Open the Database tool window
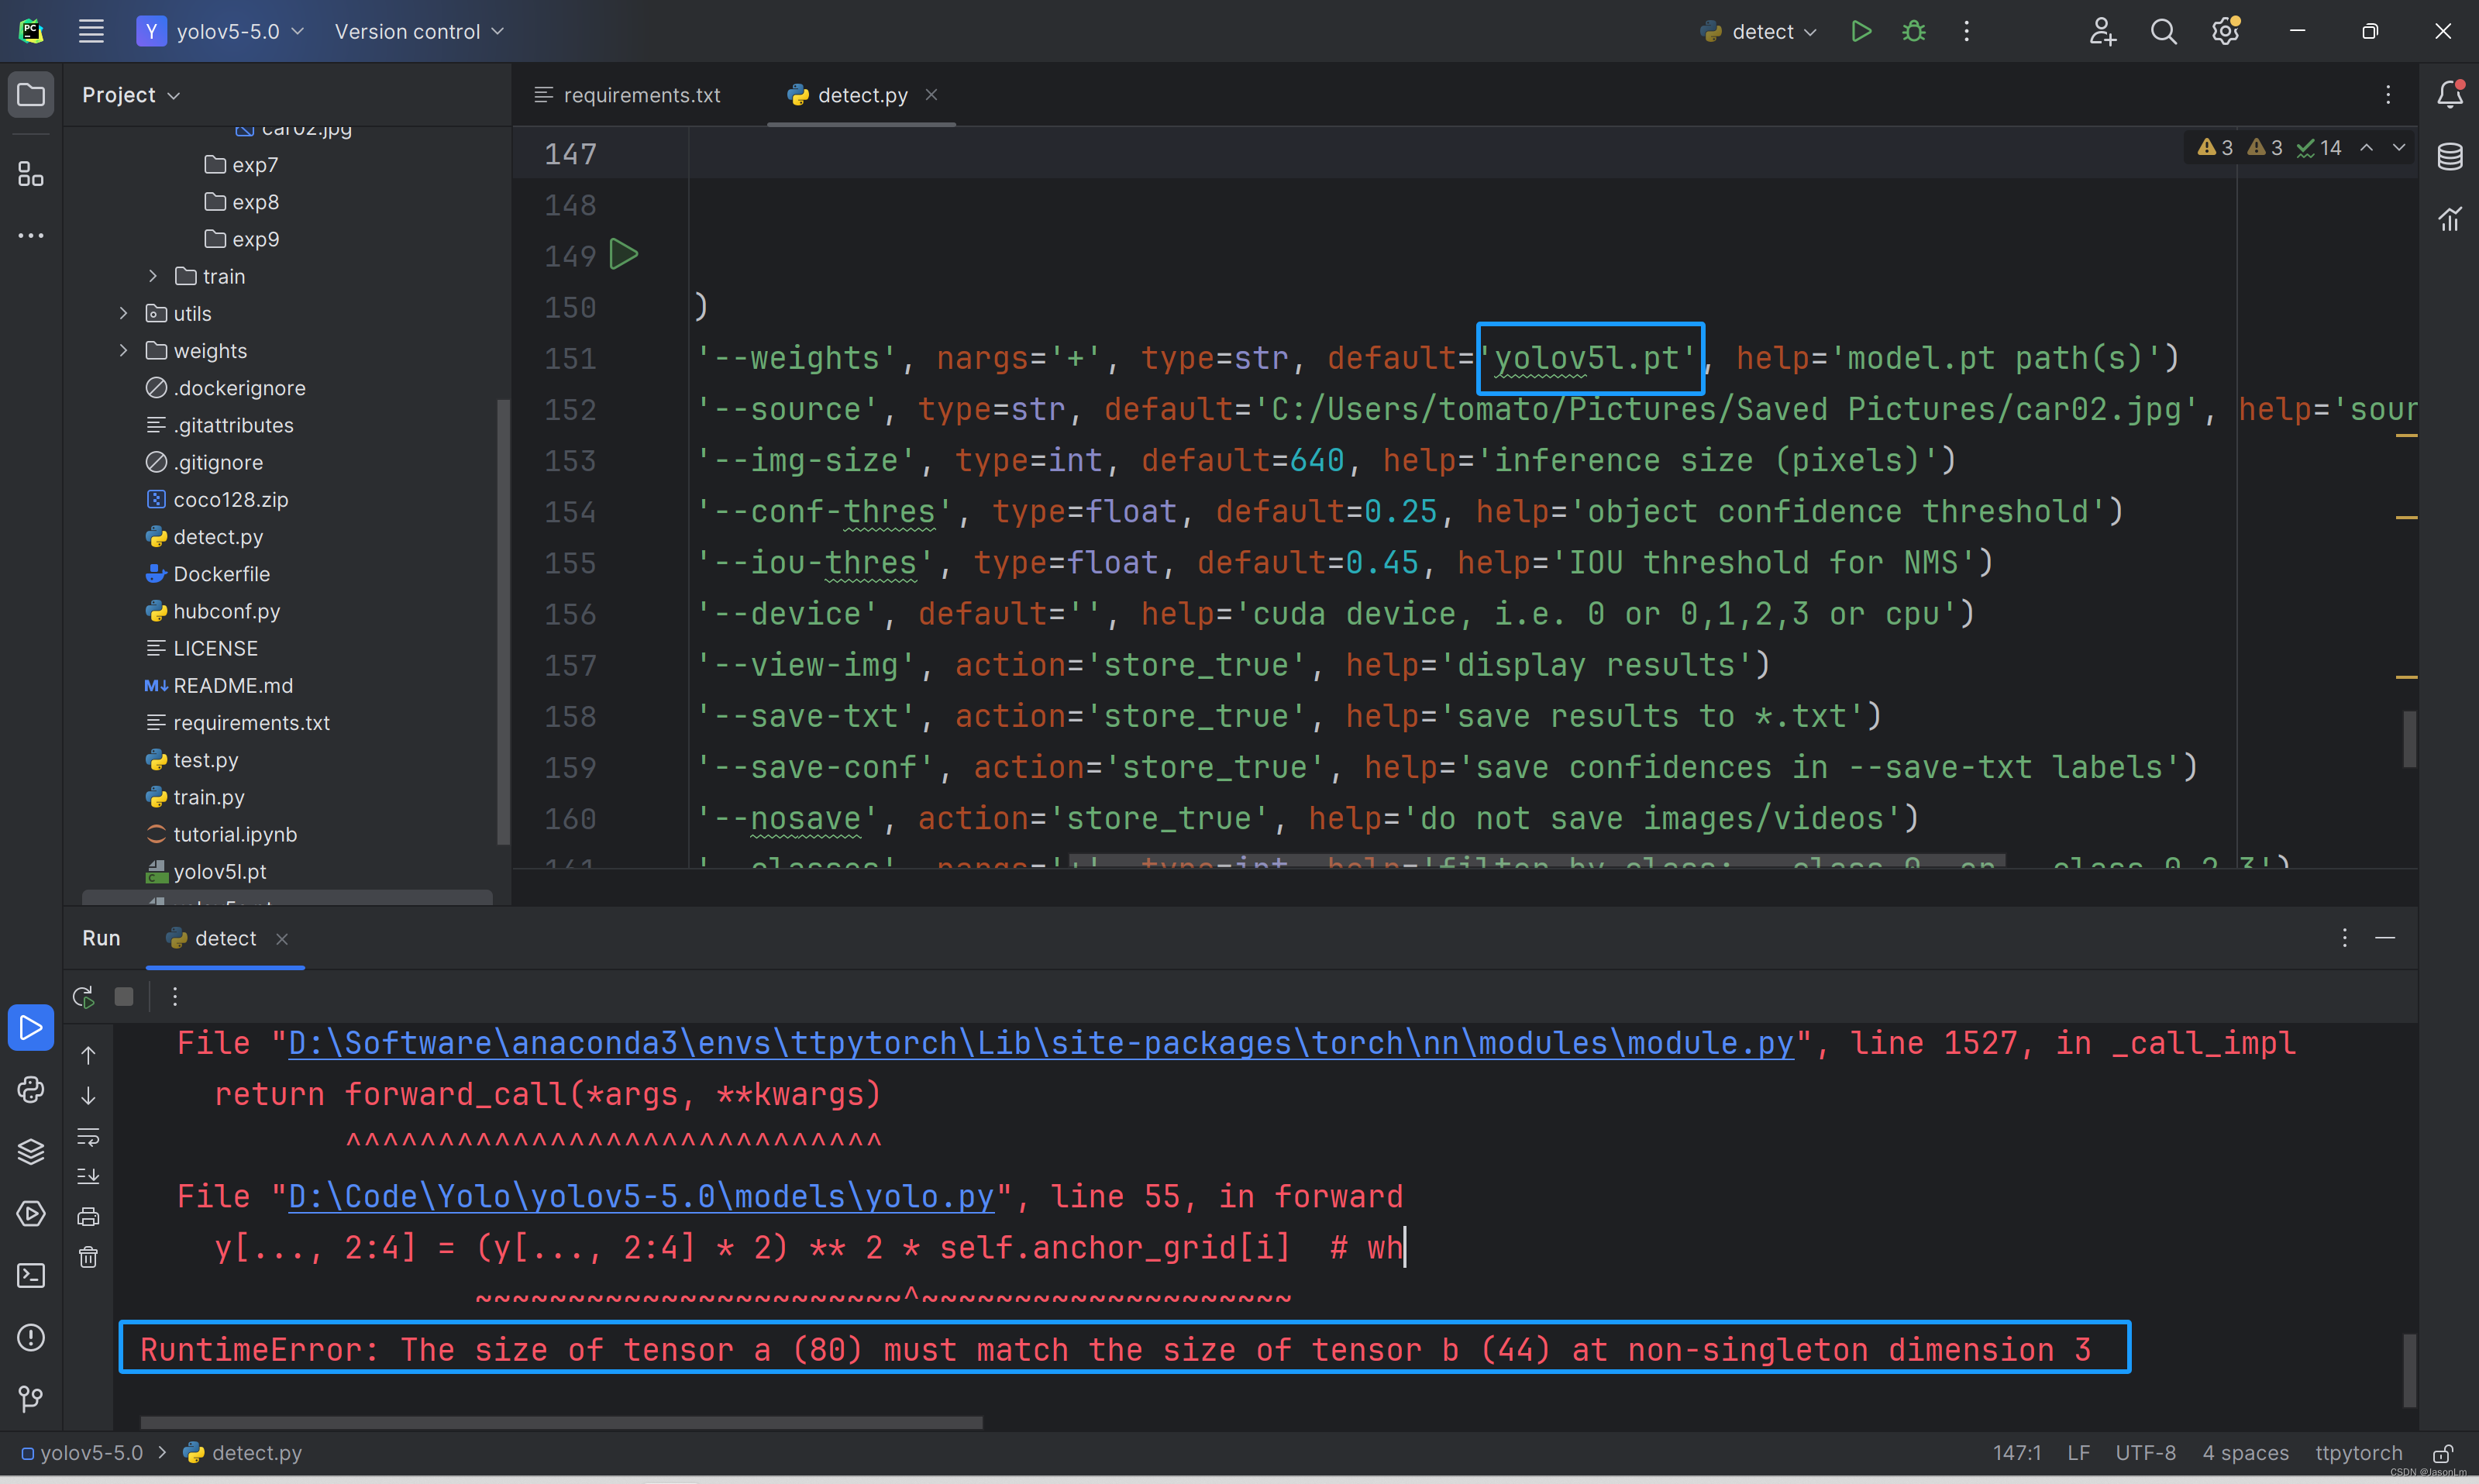The width and height of the screenshot is (2479, 1484). 2449,156
